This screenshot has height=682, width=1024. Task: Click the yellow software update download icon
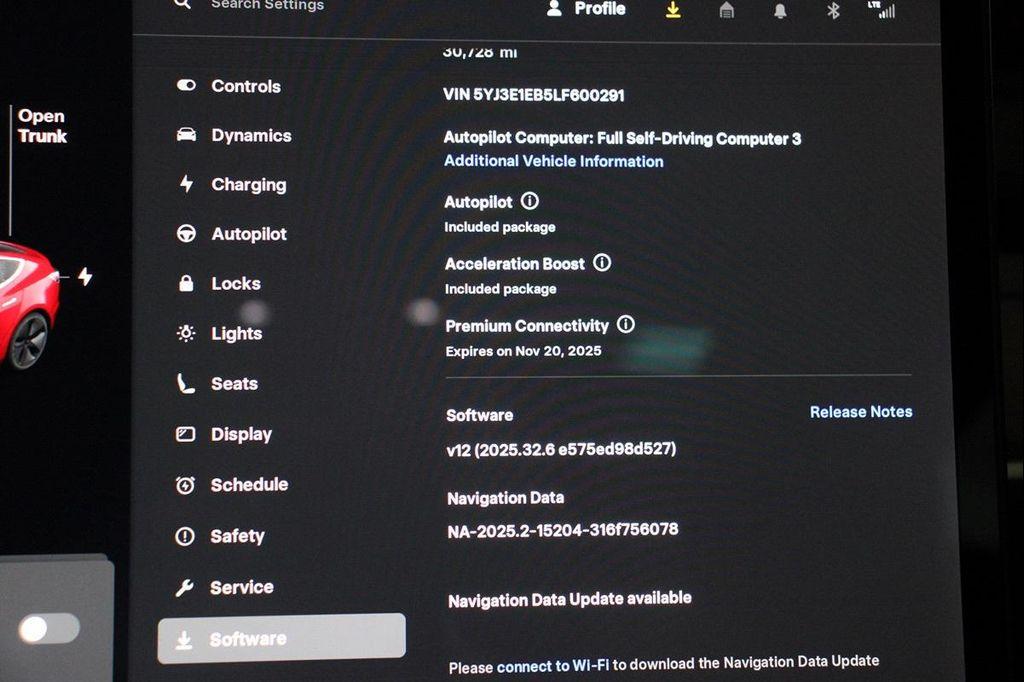click(673, 11)
